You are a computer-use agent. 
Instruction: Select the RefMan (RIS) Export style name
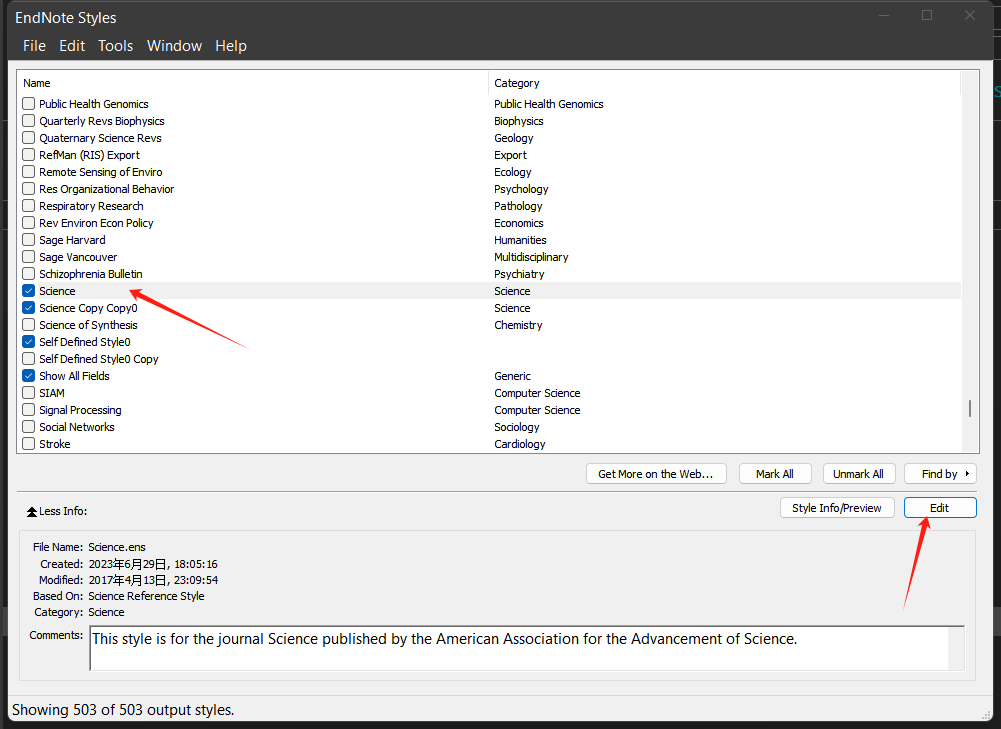(x=89, y=155)
